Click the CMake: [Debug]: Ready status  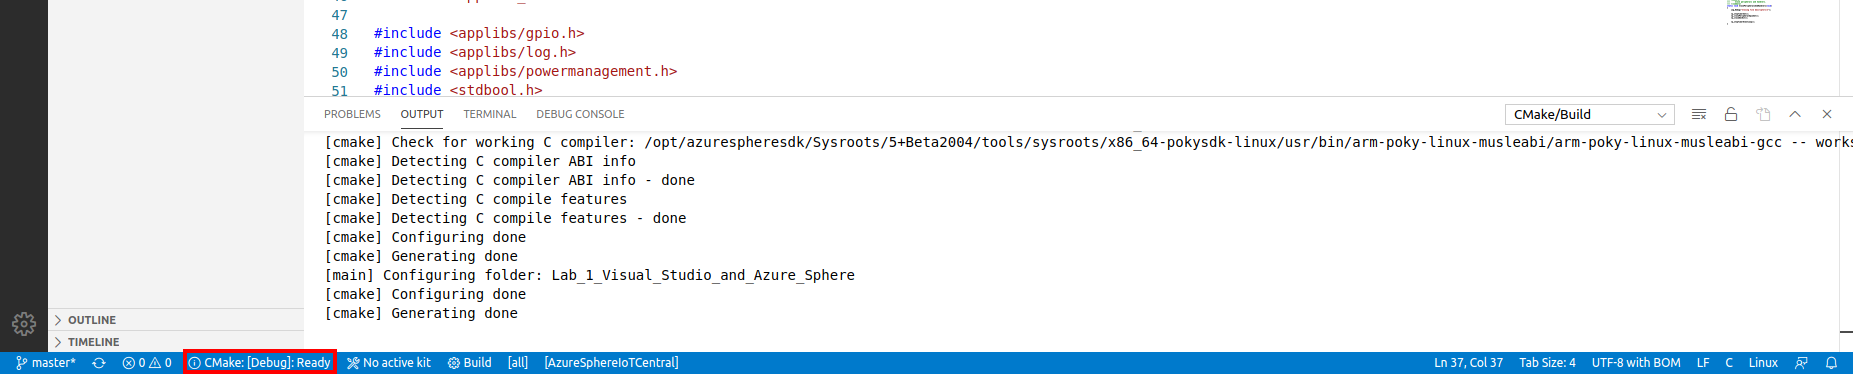260,363
